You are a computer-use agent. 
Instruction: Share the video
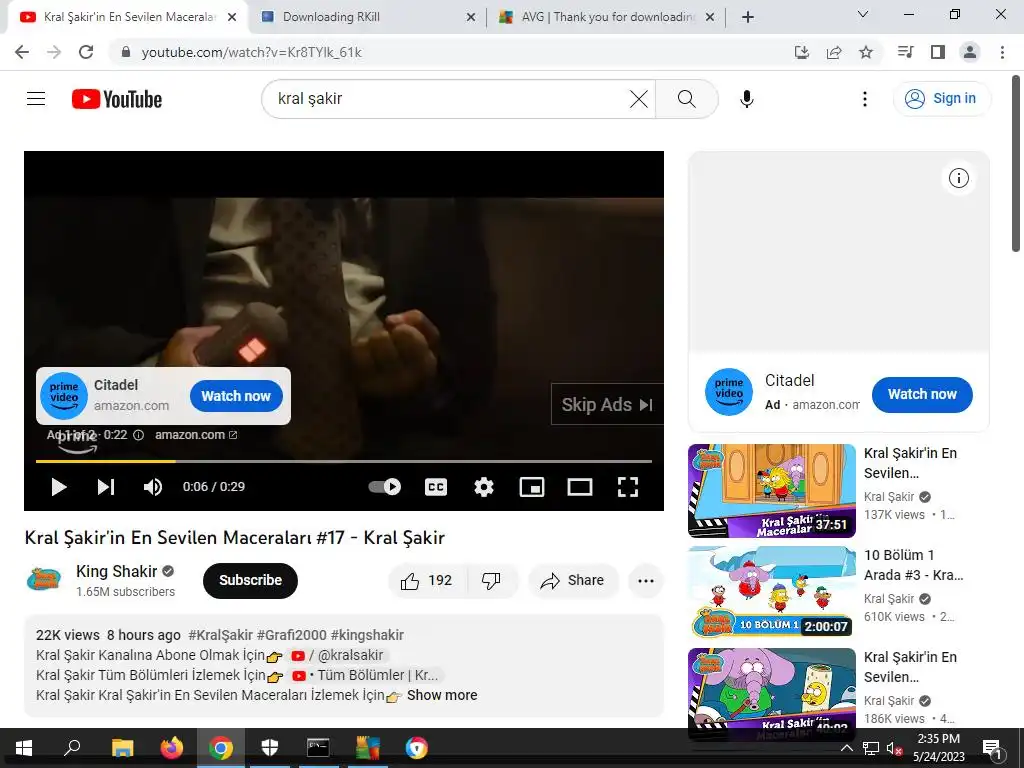[572, 580]
